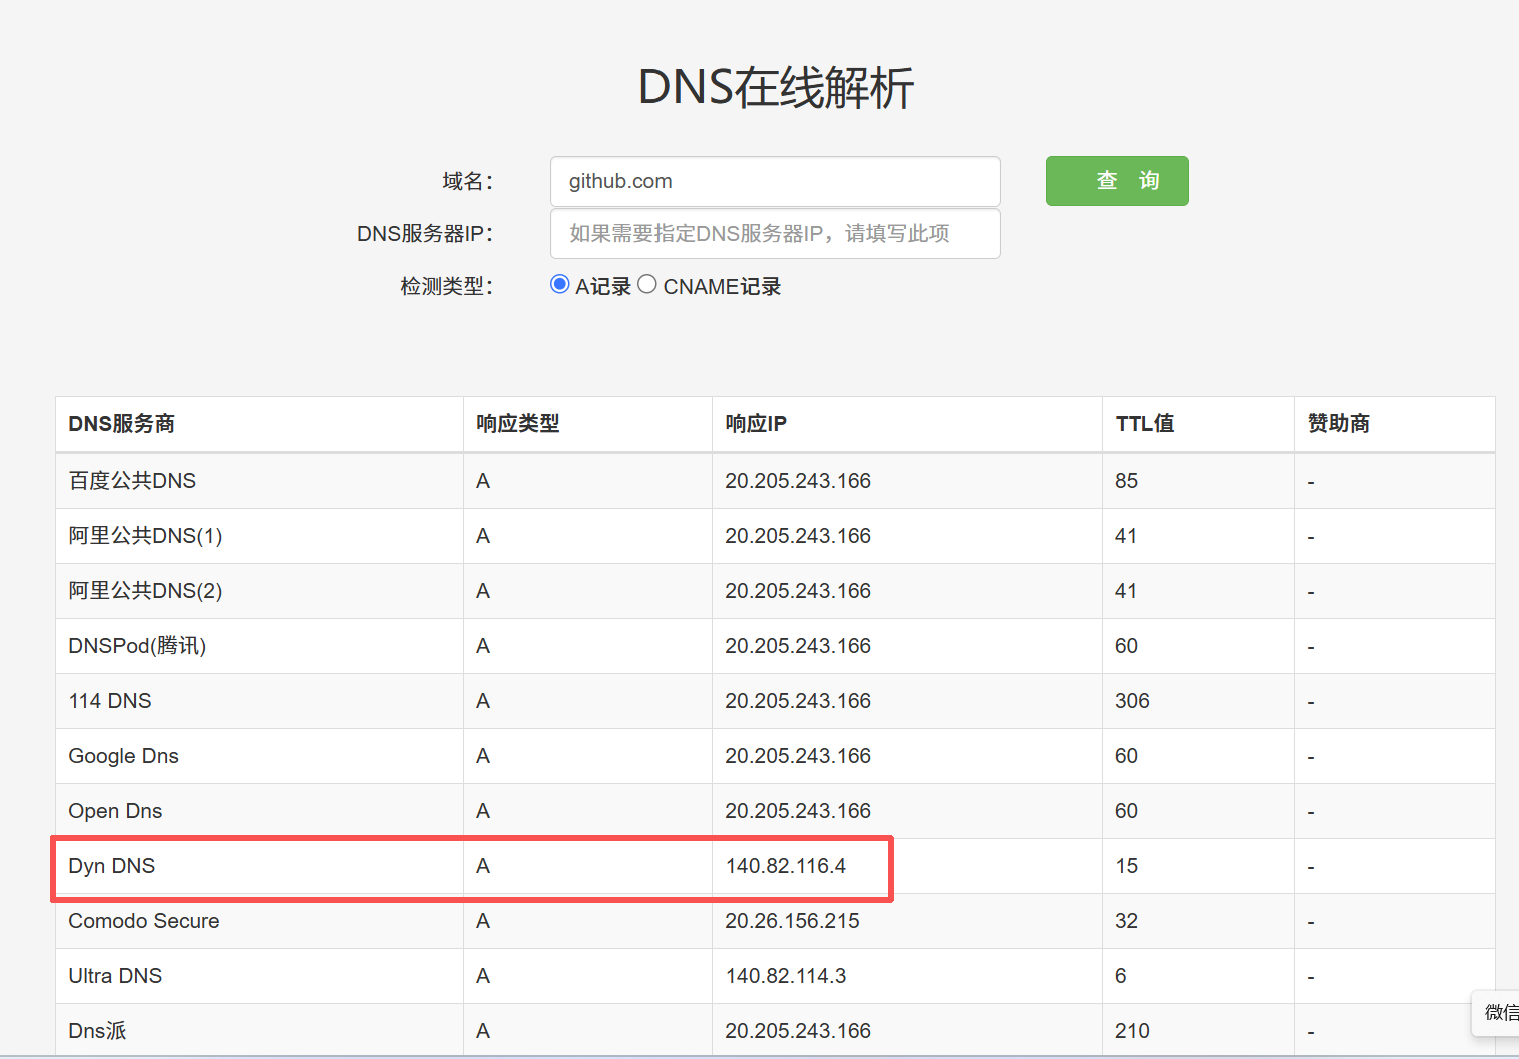Click the Google Dns row entry

pyautogui.click(x=123, y=756)
